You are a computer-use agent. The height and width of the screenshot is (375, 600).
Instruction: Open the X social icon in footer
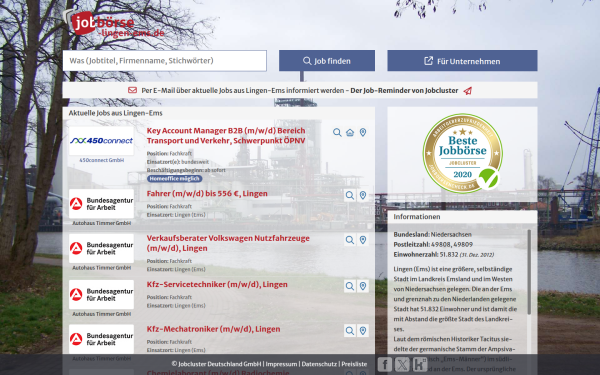coord(402,364)
